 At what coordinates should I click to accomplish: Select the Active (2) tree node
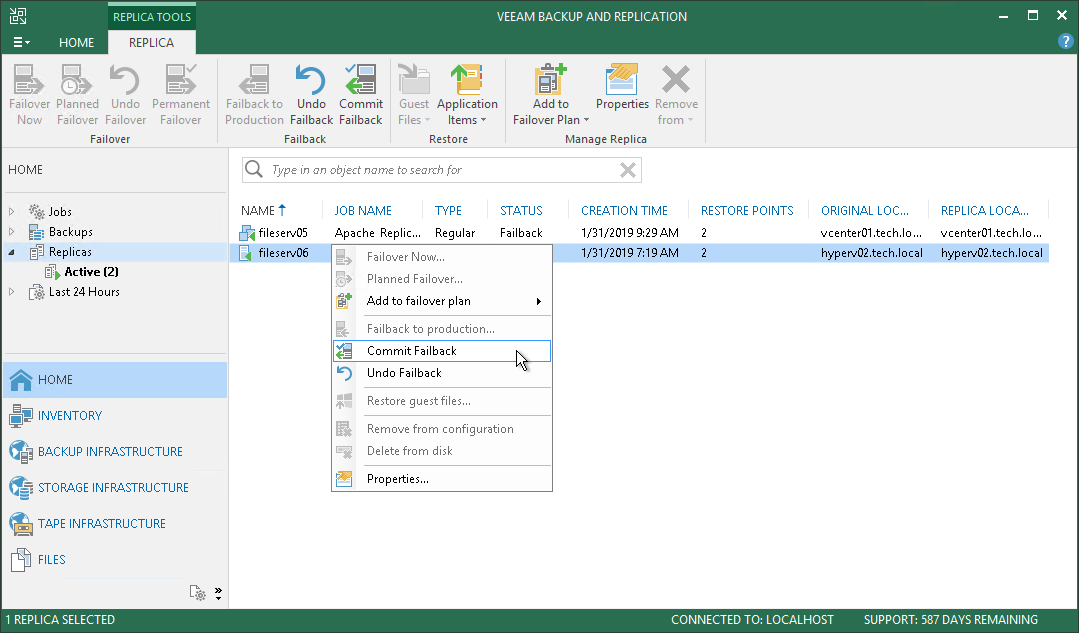[92, 272]
